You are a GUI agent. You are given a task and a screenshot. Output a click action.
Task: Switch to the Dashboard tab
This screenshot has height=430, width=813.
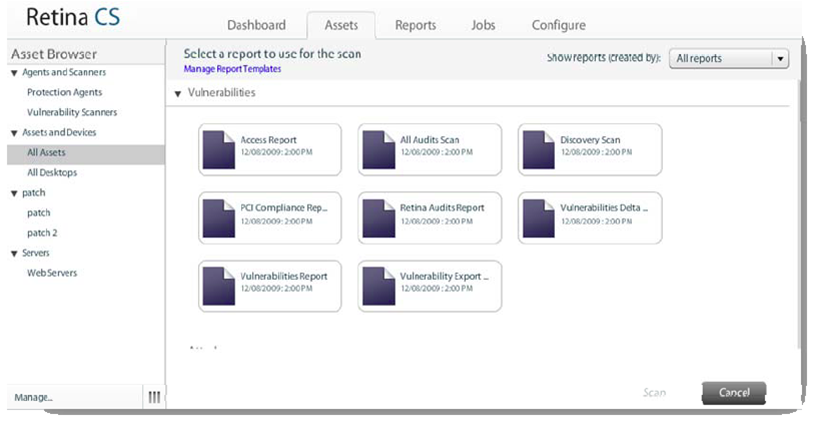tap(256, 25)
